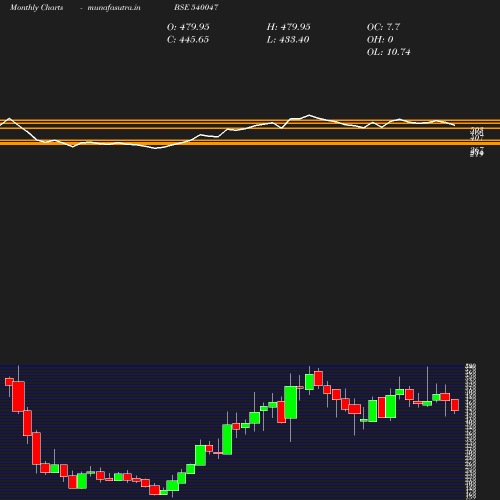Click the low price "L: 433.40"
Viewport: 500px width, 500px height.
(x=288, y=40)
